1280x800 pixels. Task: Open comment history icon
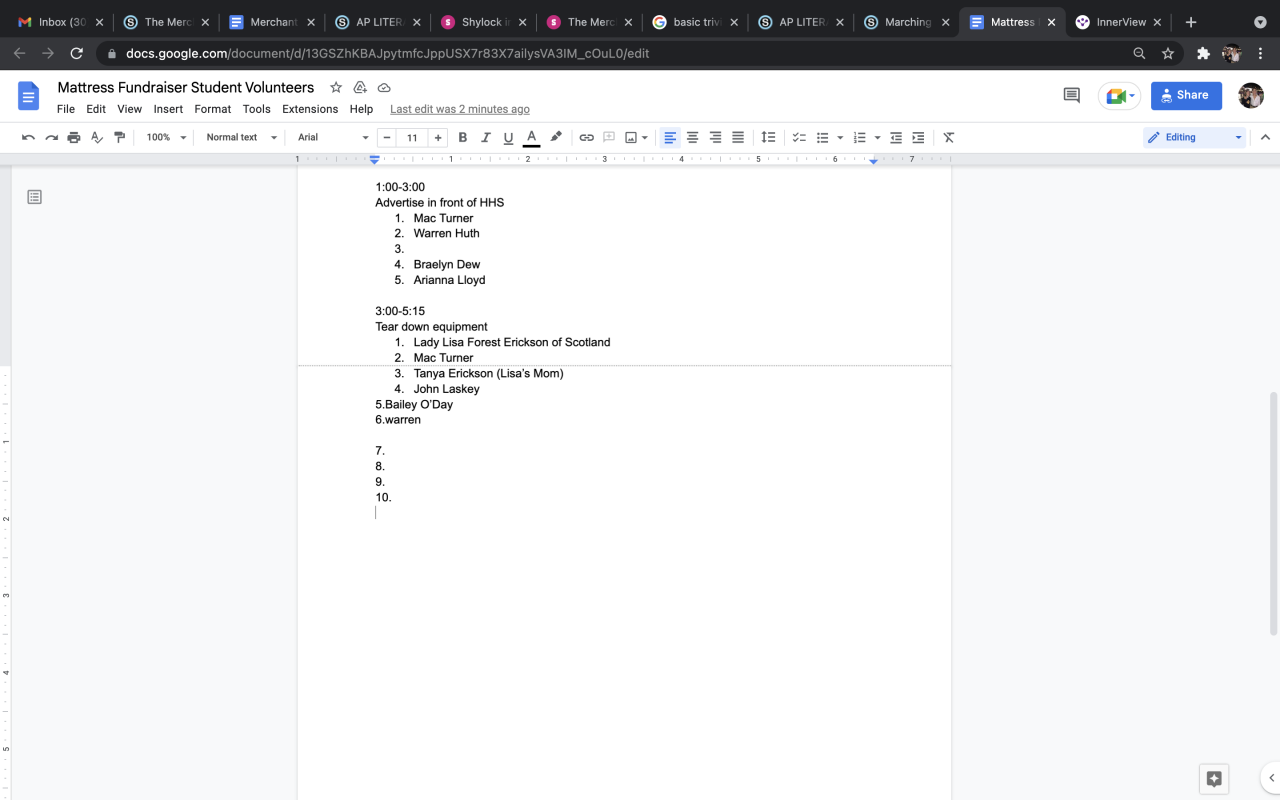tap(1071, 95)
